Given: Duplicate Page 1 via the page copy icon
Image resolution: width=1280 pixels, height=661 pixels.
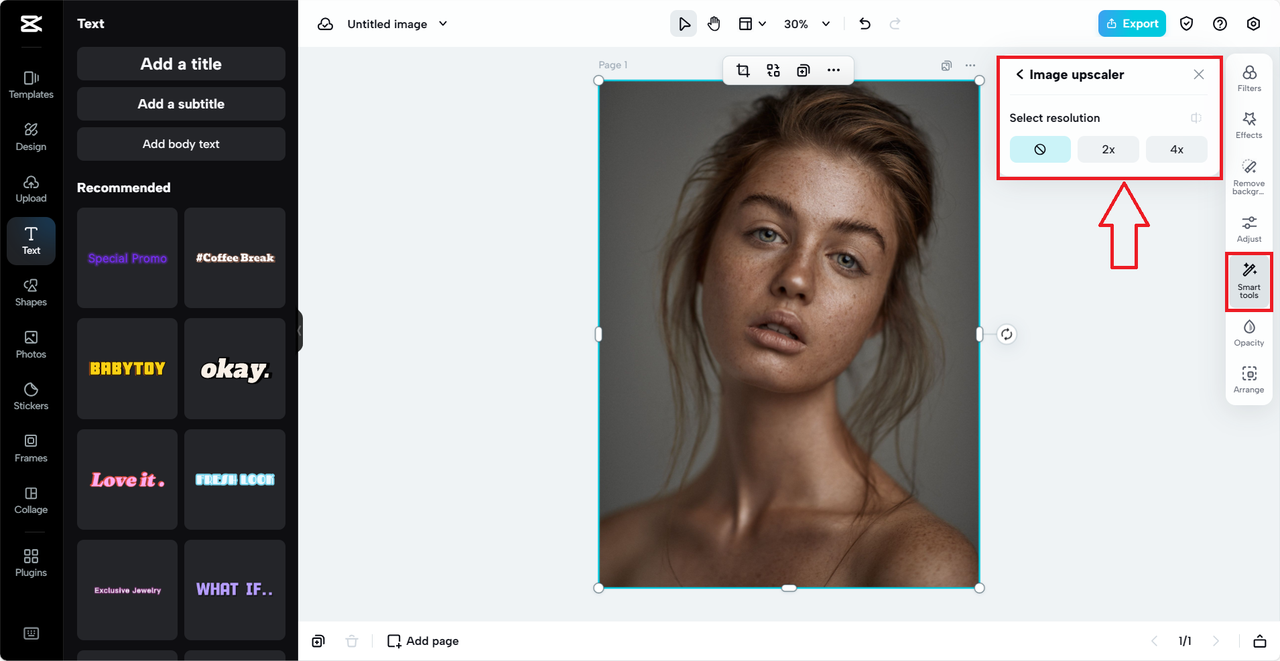Looking at the screenshot, I should pyautogui.click(x=946, y=66).
